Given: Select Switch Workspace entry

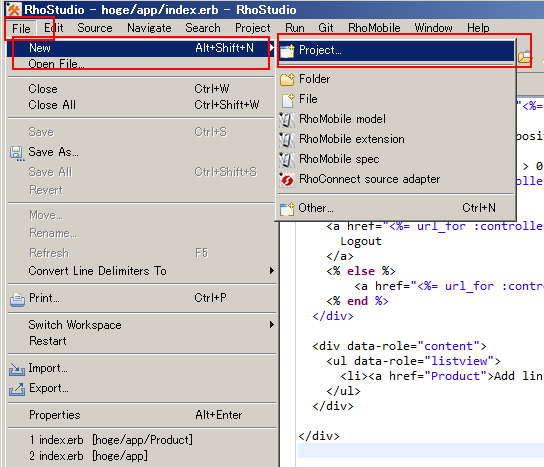Looking at the screenshot, I should (141, 325).
